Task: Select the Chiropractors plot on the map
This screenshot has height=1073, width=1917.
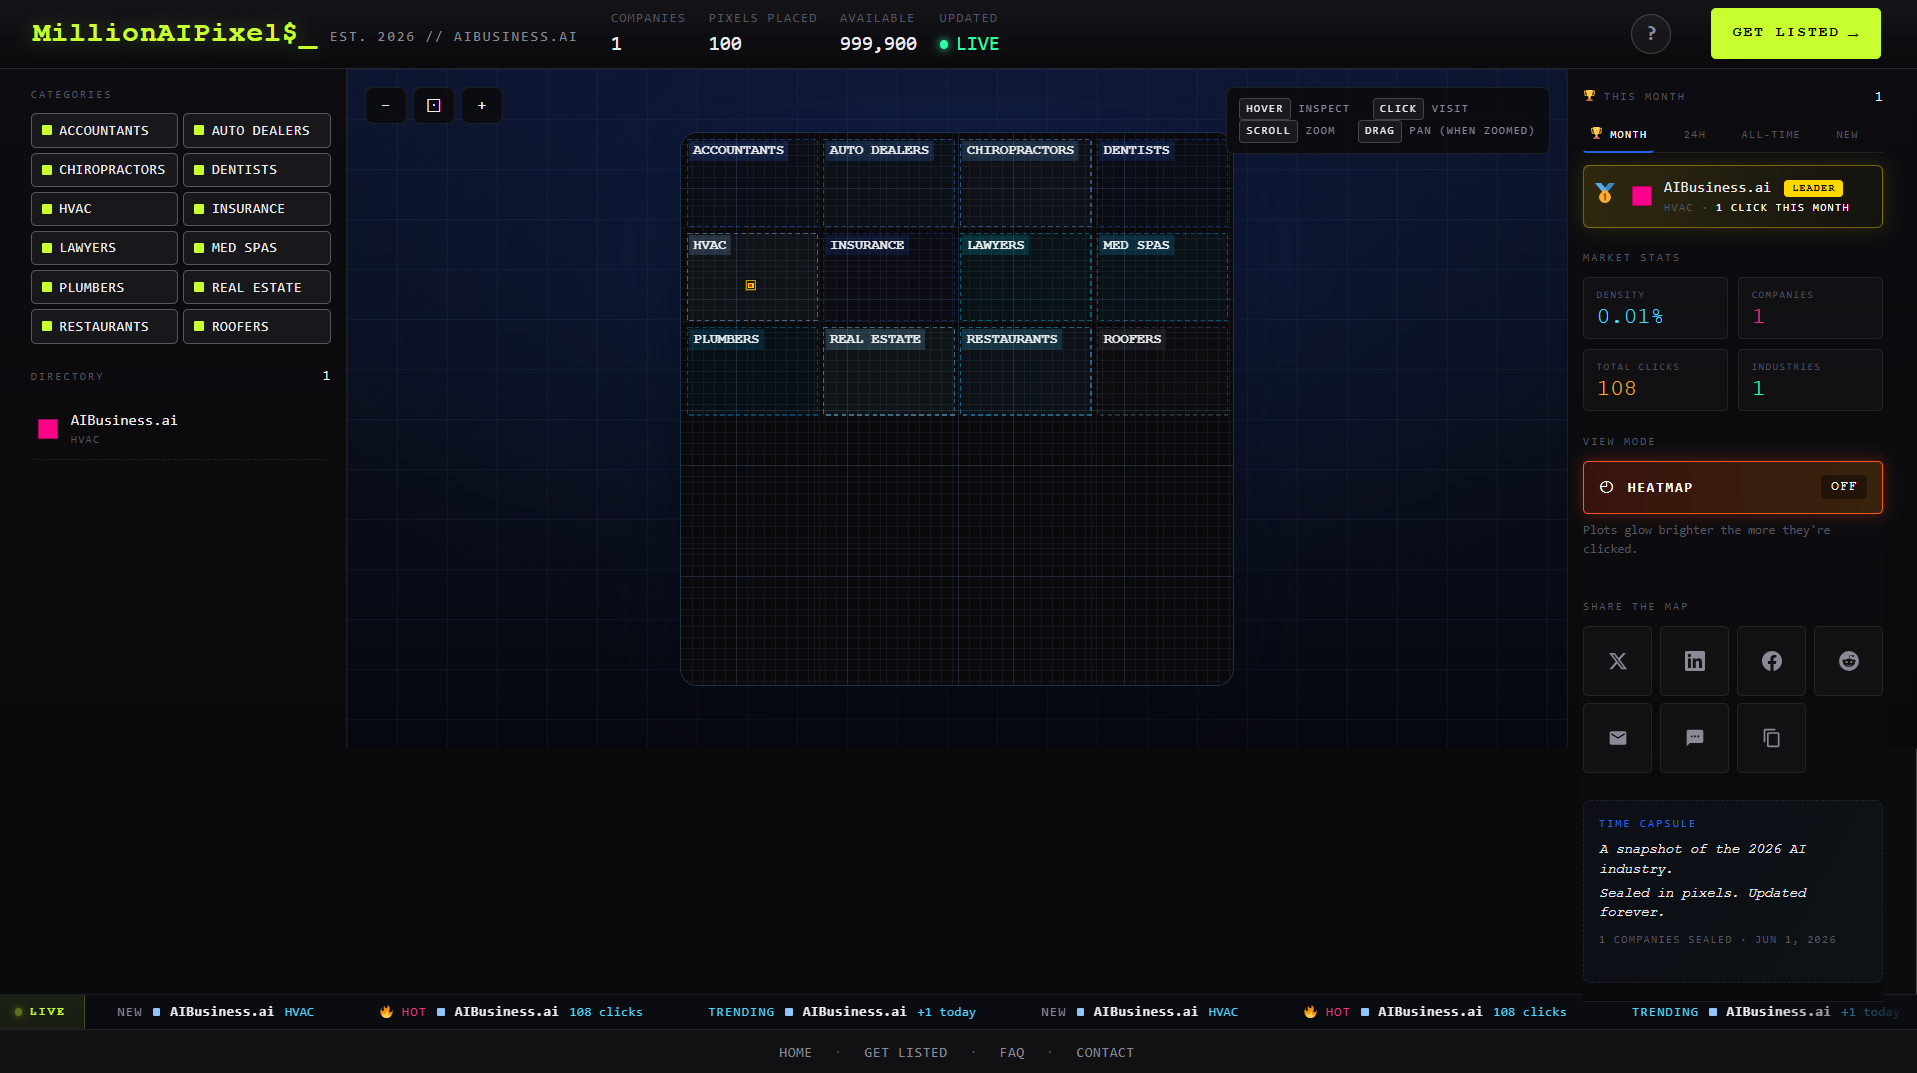Action: pyautogui.click(x=1025, y=183)
